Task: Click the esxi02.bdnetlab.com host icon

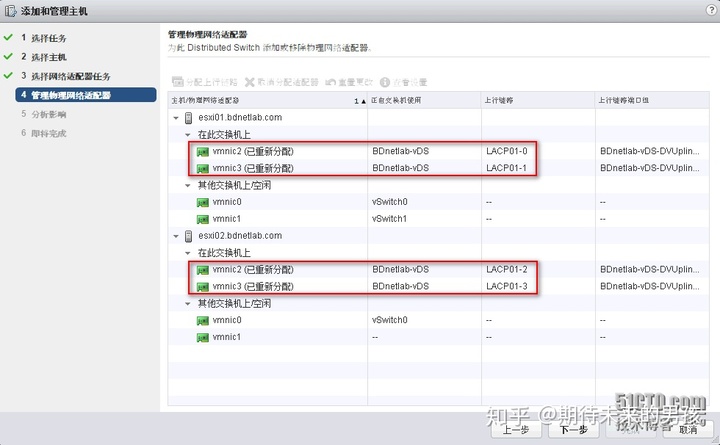Action: (188, 236)
